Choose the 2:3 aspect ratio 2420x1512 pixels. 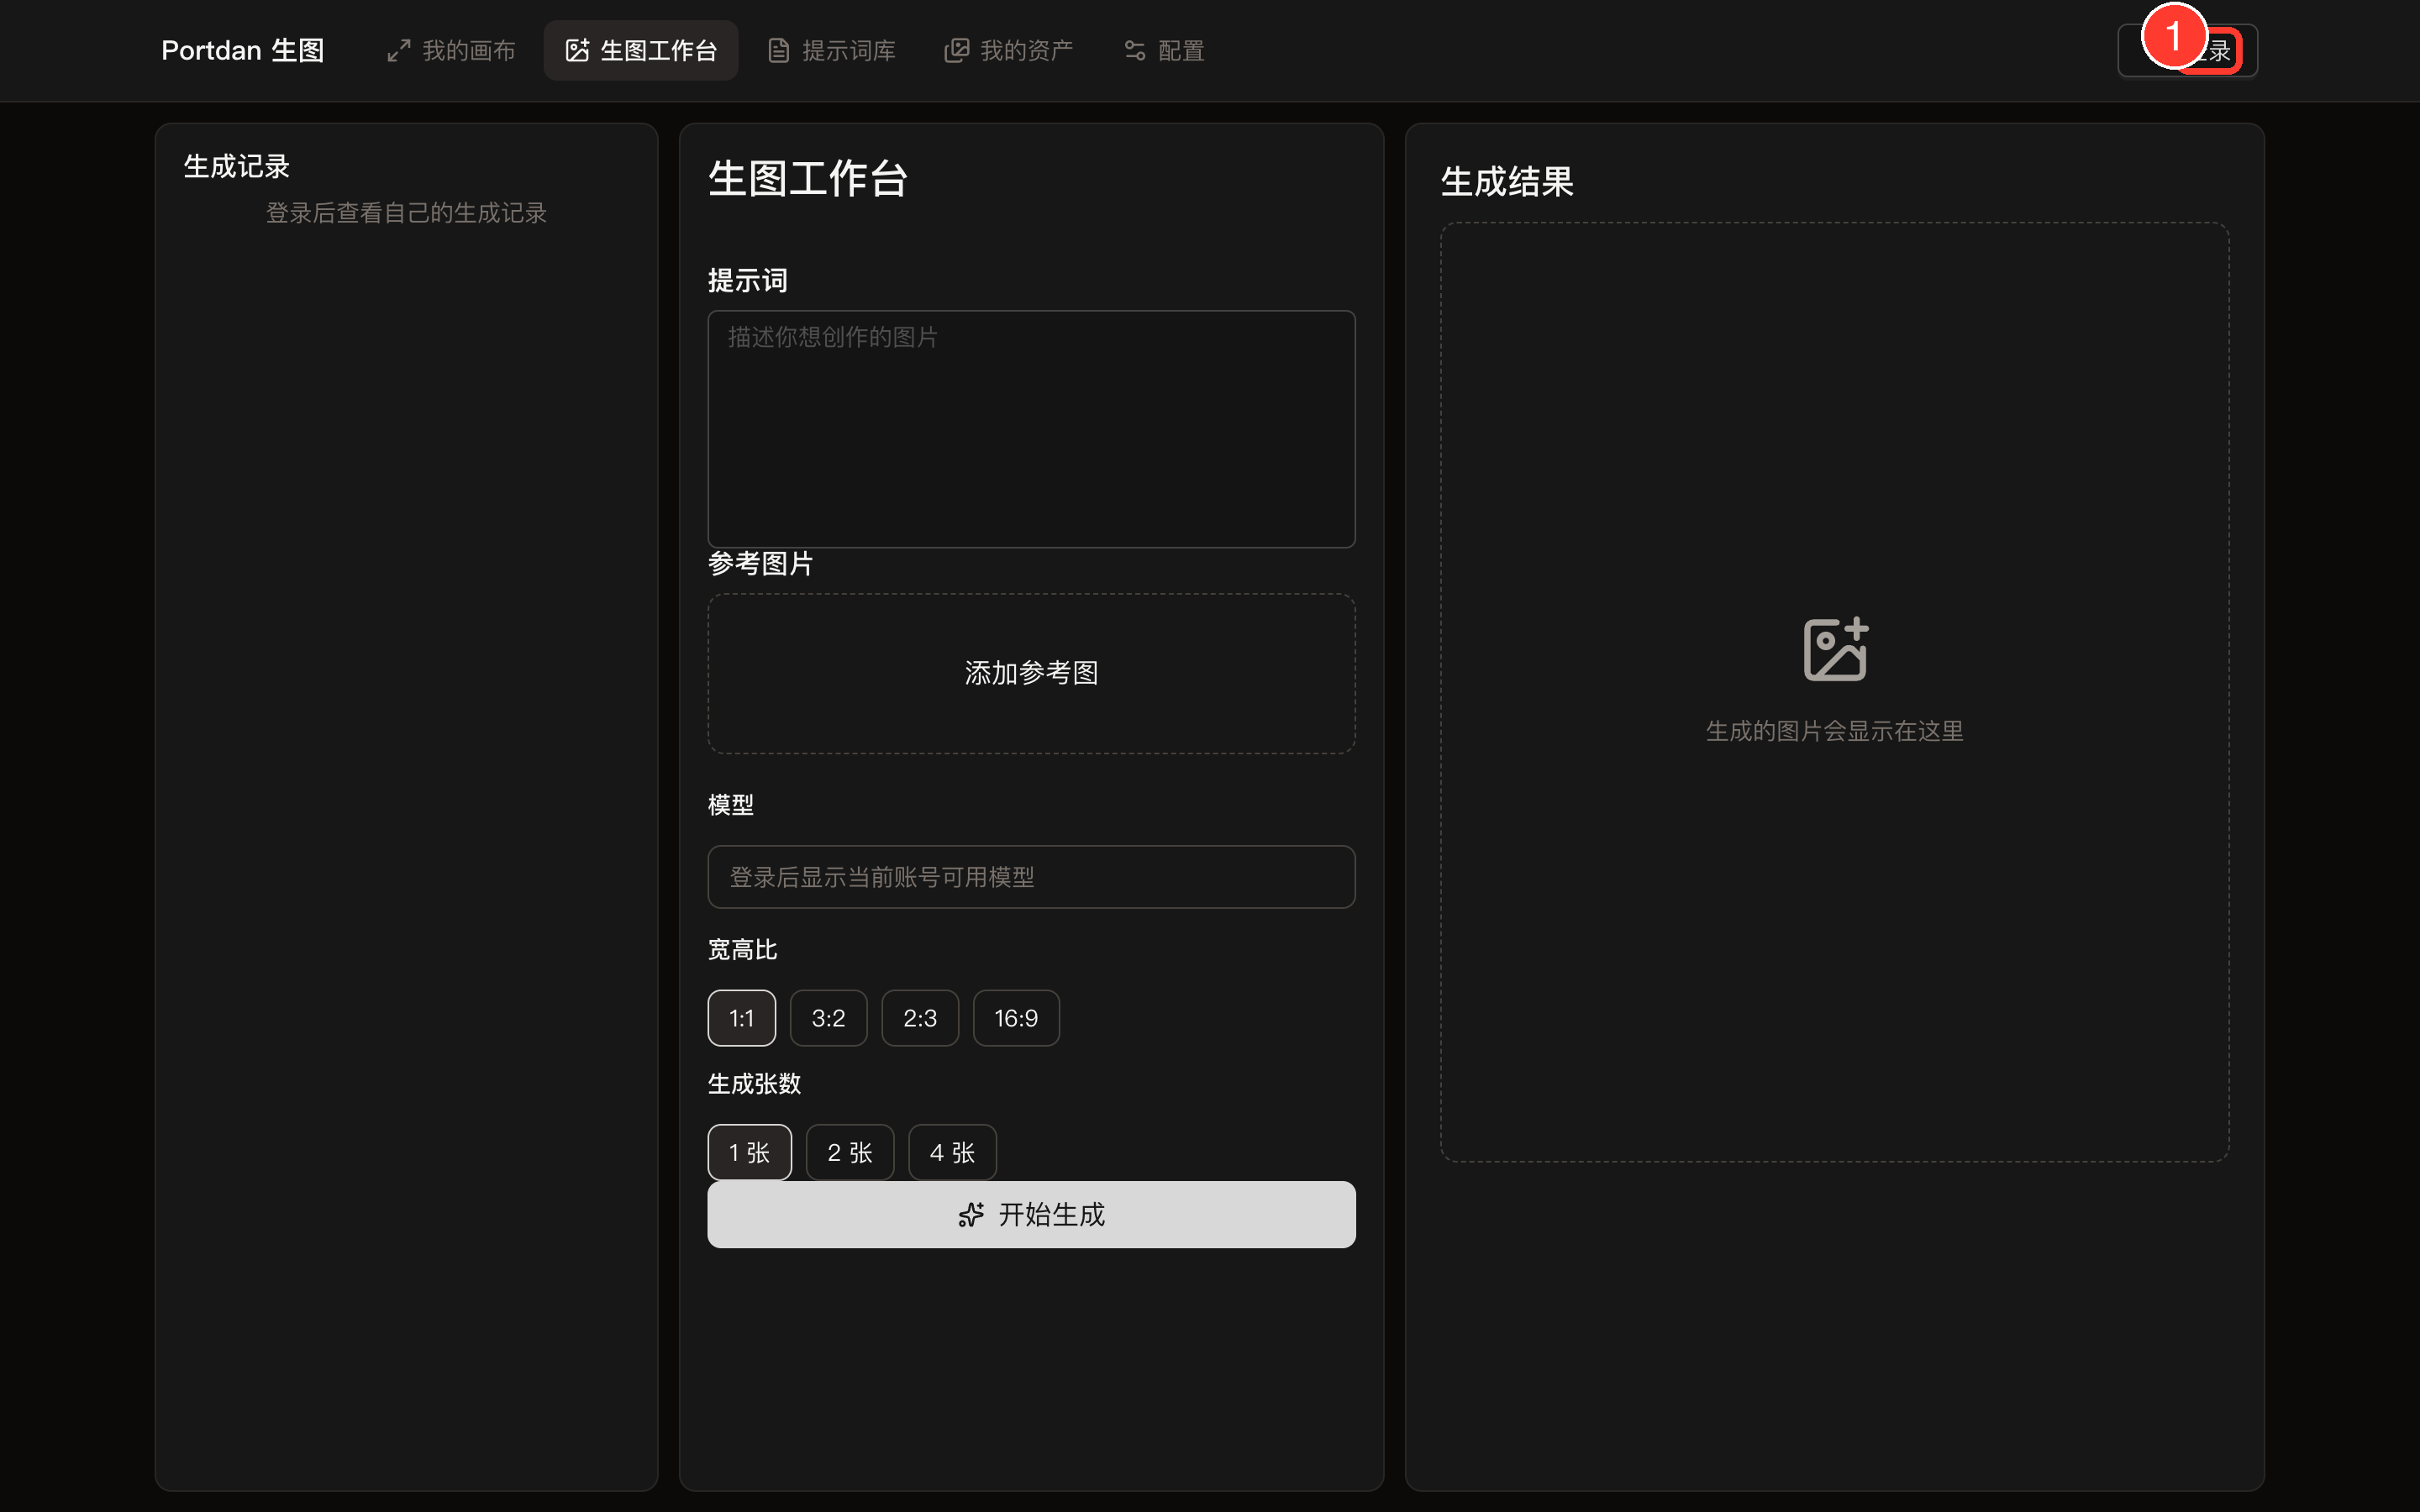point(920,1018)
